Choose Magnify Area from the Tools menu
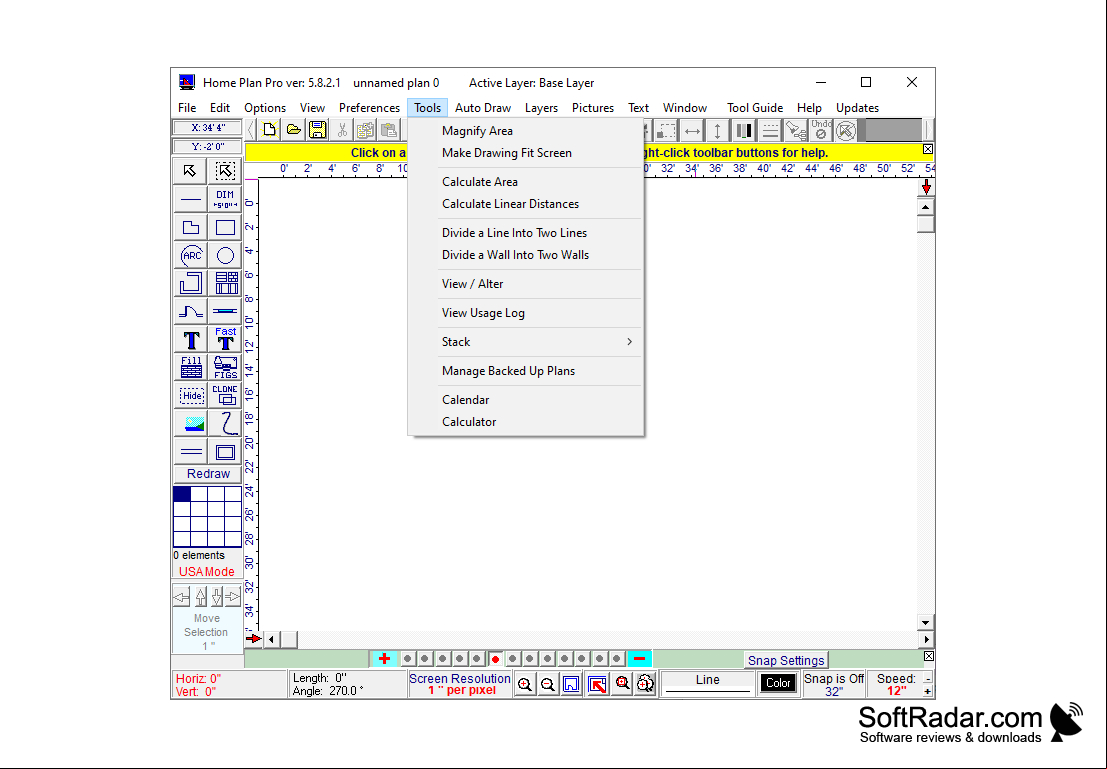 tap(477, 131)
